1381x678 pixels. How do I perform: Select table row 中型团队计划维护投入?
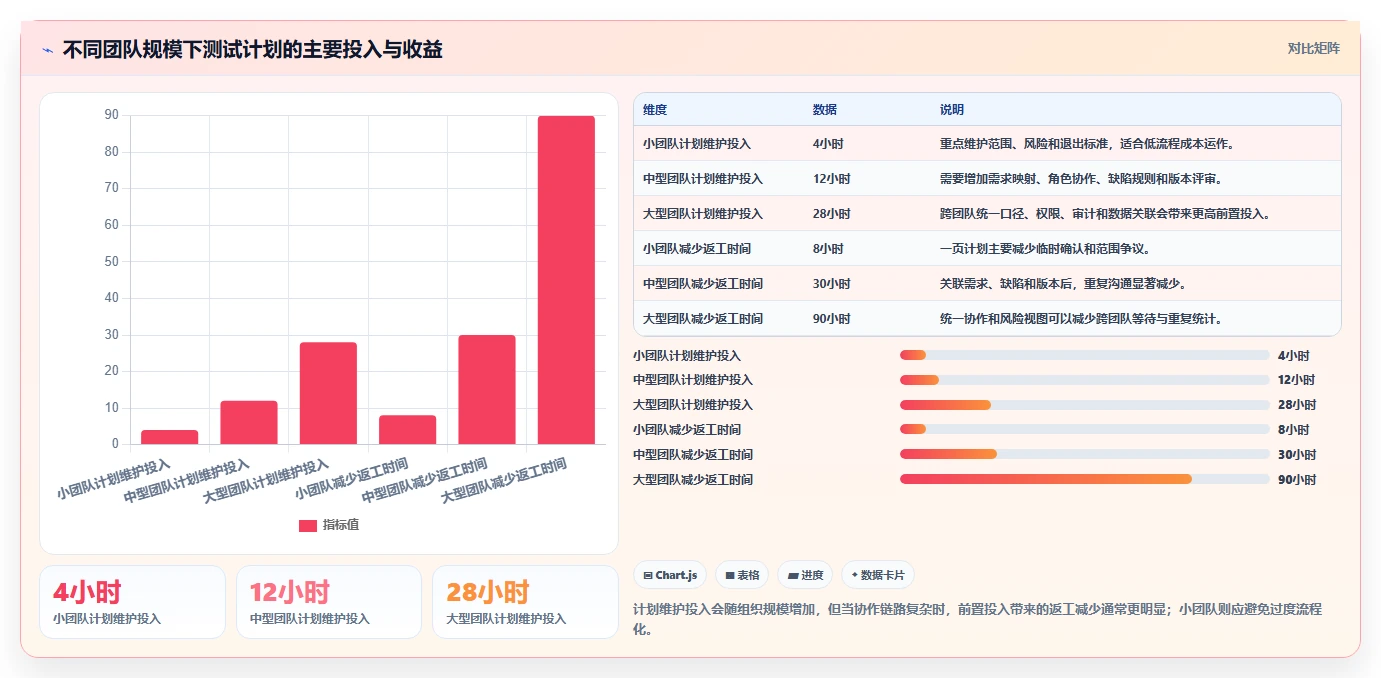tap(987, 179)
